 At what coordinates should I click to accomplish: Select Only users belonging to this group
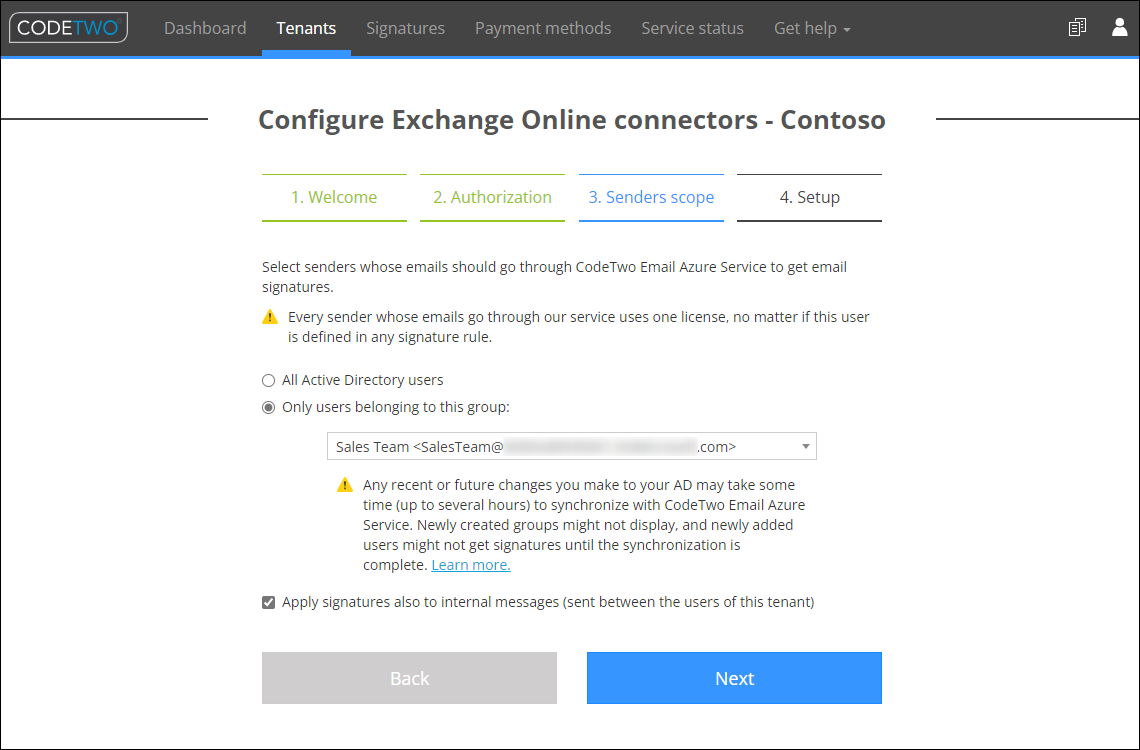(268, 407)
